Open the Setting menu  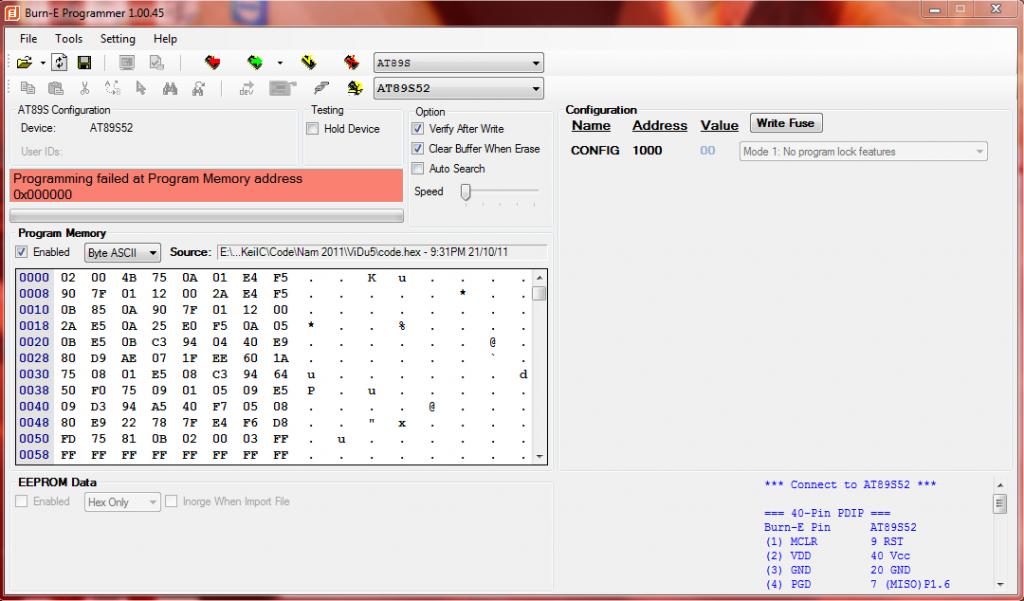[x=118, y=39]
